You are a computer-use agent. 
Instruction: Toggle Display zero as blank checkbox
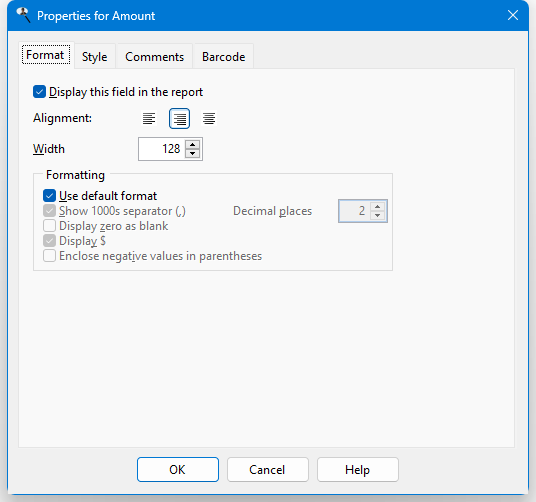[x=50, y=226]
